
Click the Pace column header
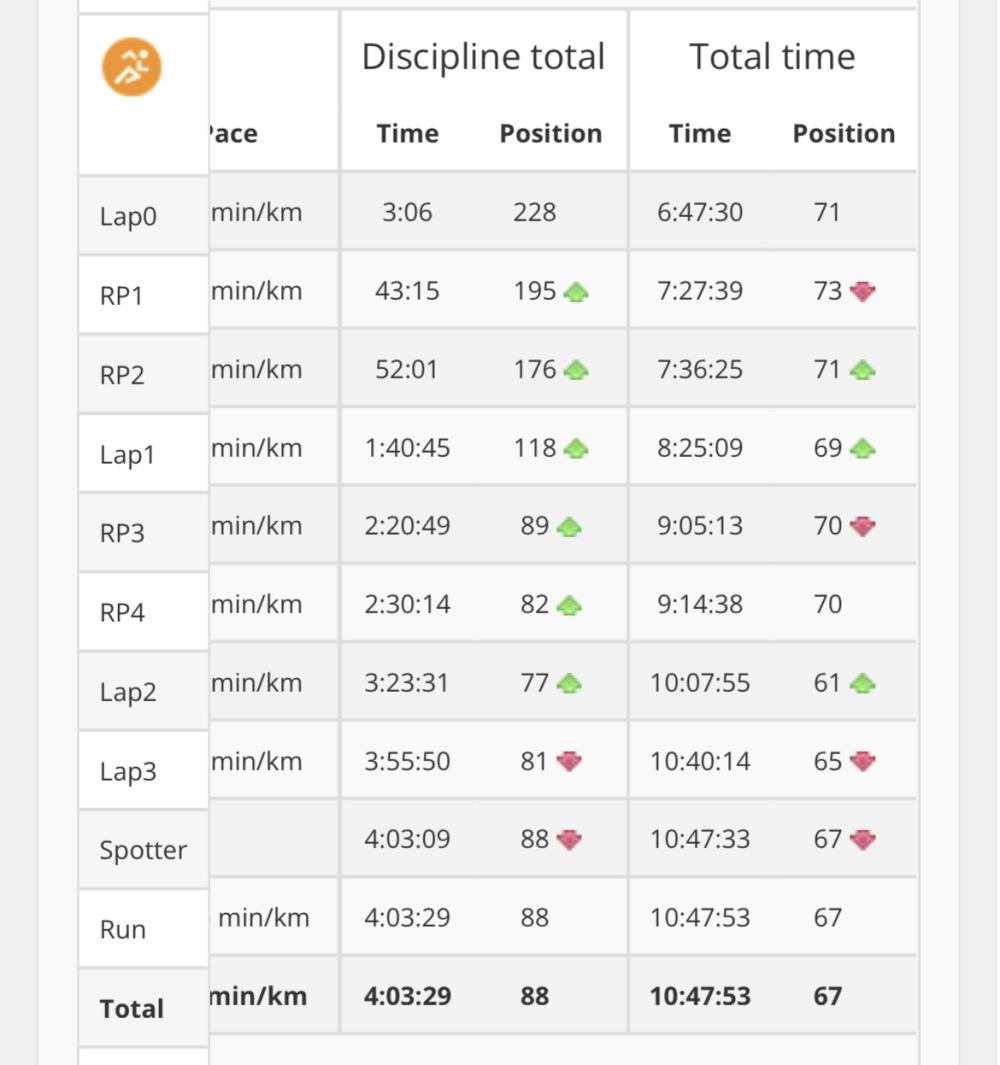(233, 133)
